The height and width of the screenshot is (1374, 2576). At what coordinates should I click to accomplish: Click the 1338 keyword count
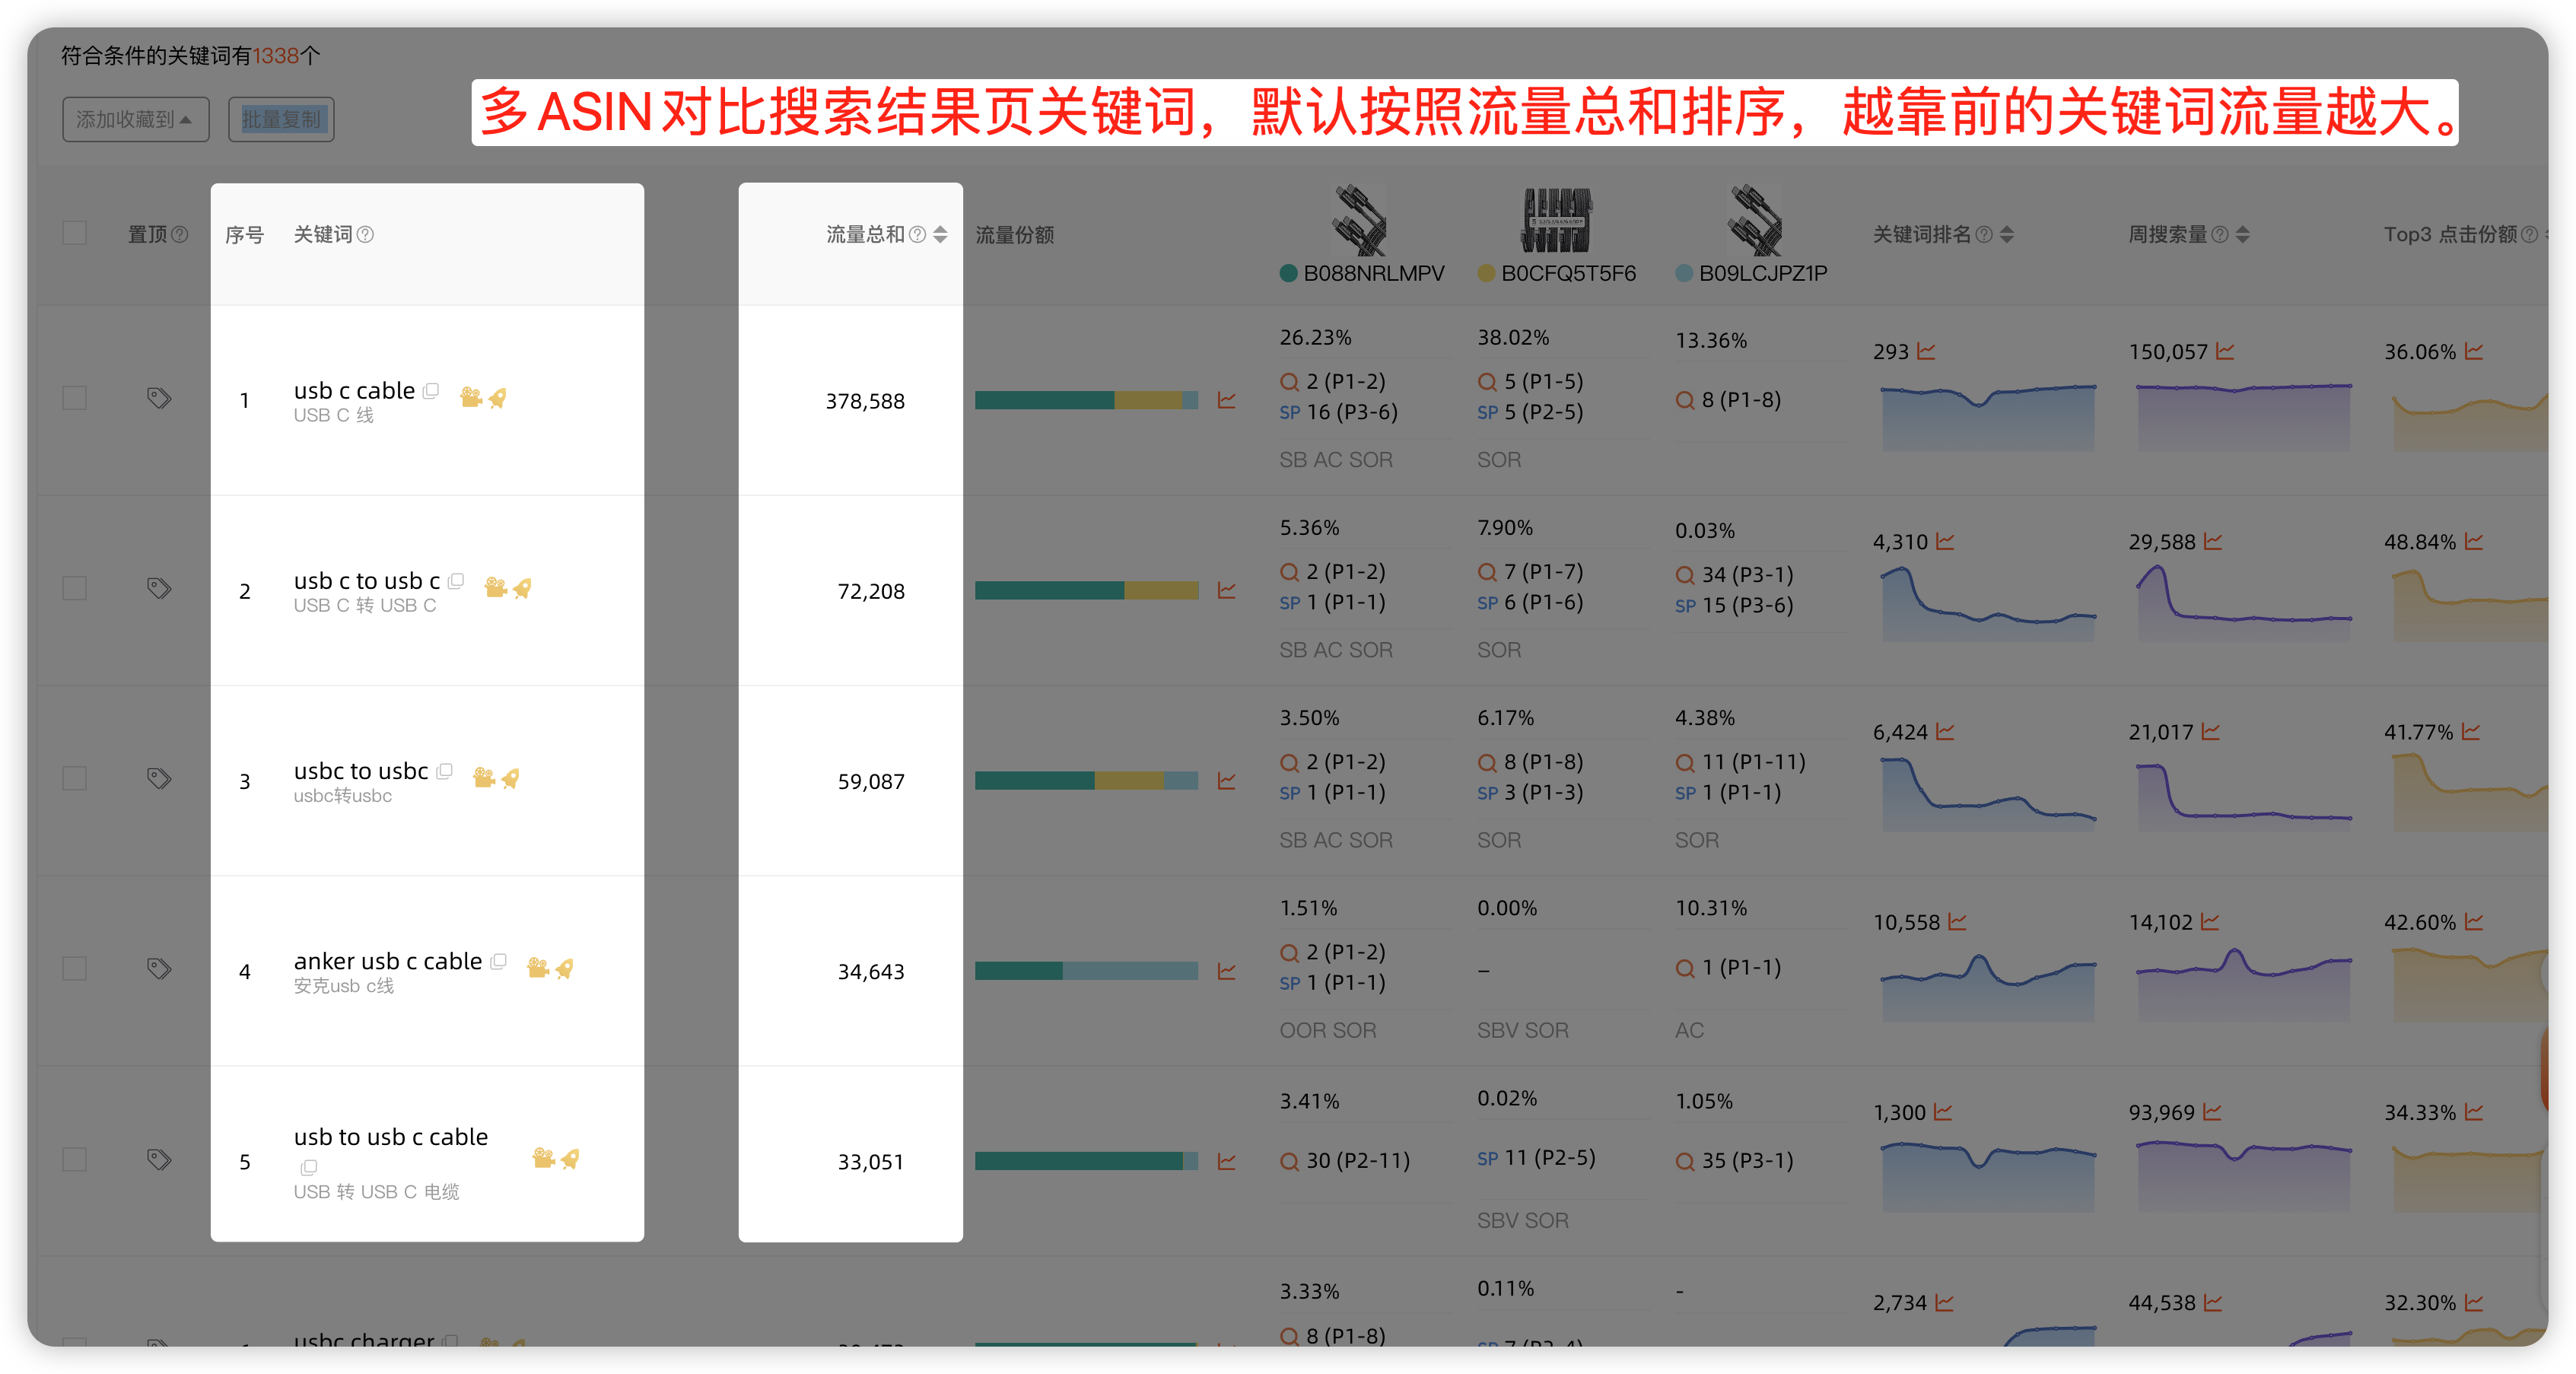(276, 56)
